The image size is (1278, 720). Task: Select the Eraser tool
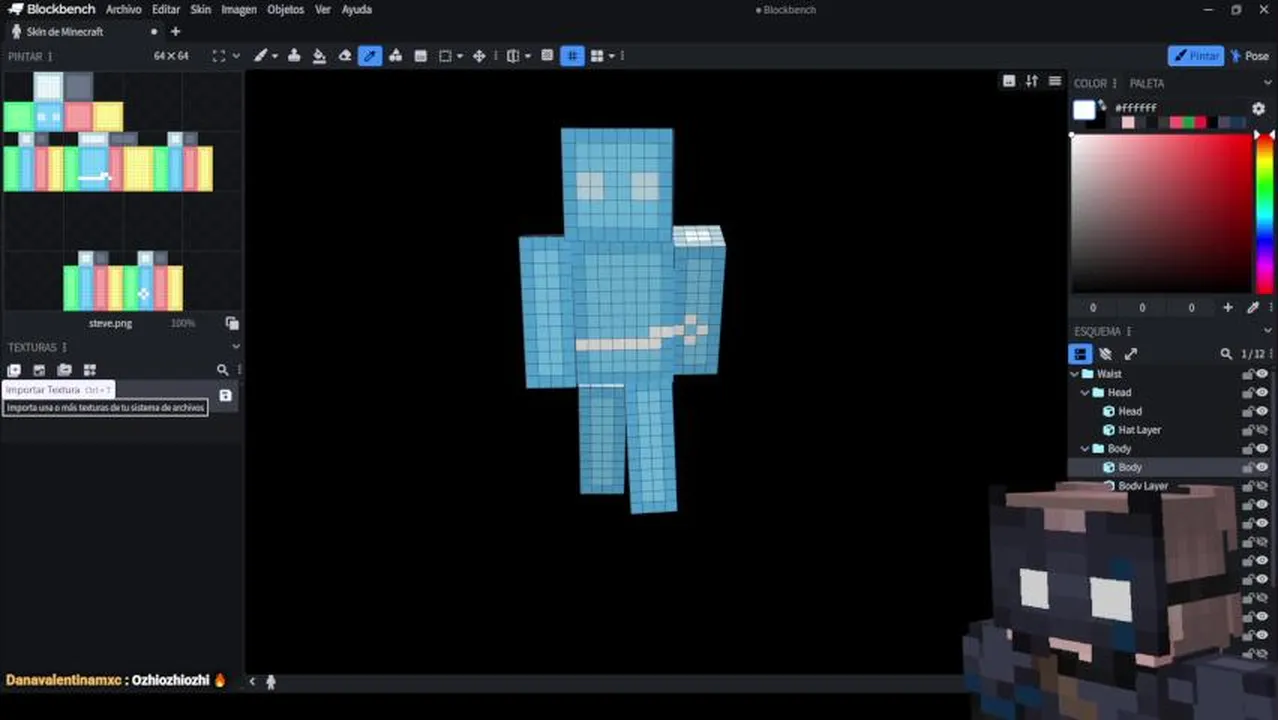345,56
